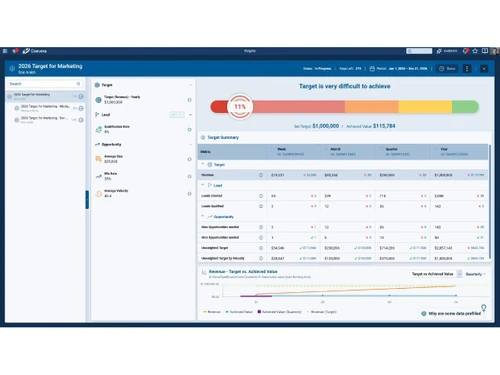Collapse the Opportunity section in settings panel
Viewport: 500px width, 375px height.
(190, 144)
